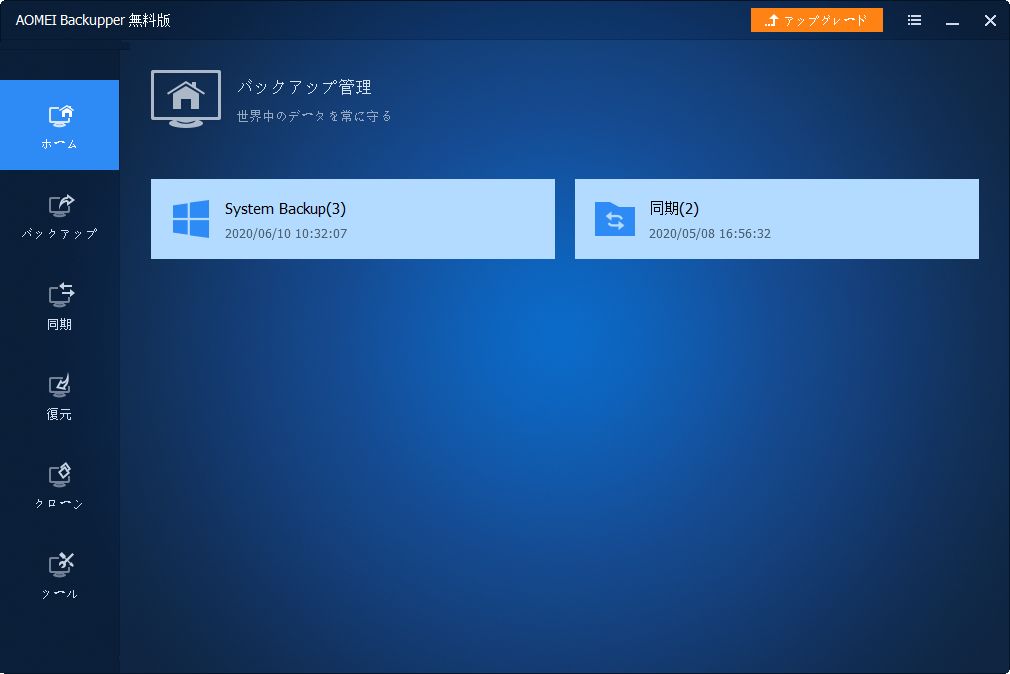This screenshot has width=1010, height=674.
Task: Open the System Backup(3) task card
Action: point(353,219)
